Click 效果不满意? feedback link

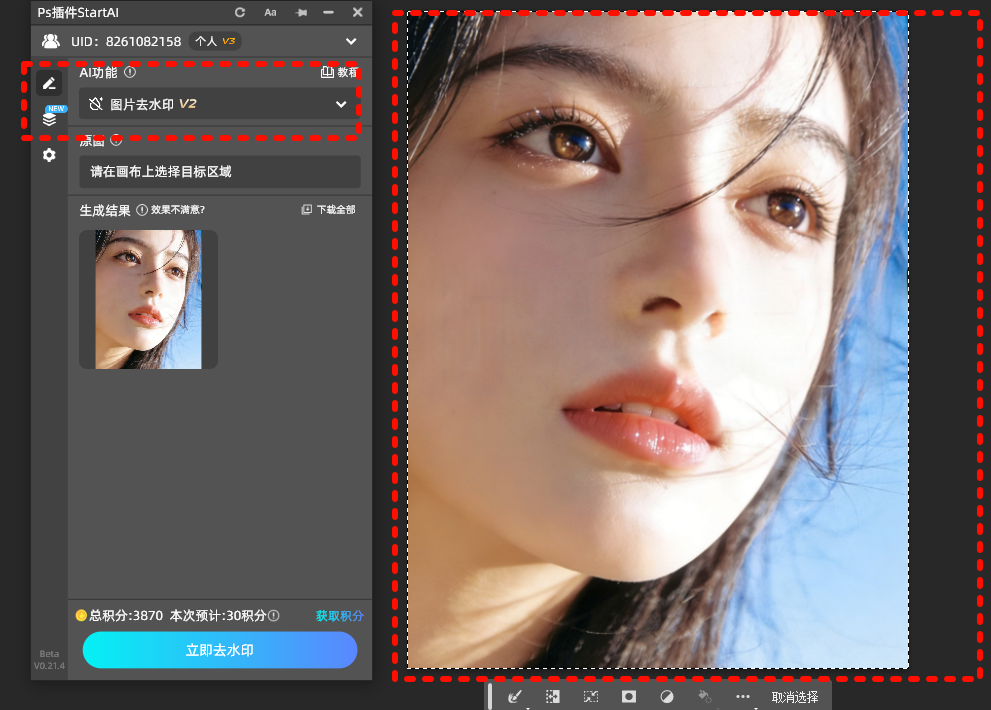coord(171,210)
